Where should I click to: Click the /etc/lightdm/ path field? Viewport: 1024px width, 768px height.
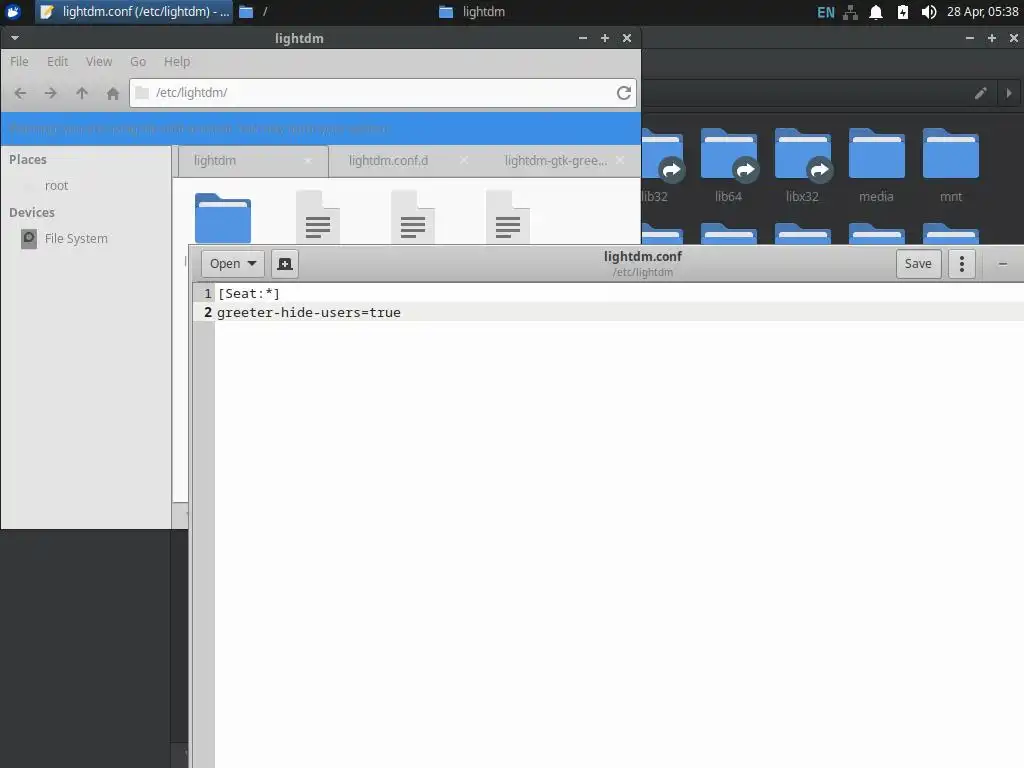coord(382,93)
